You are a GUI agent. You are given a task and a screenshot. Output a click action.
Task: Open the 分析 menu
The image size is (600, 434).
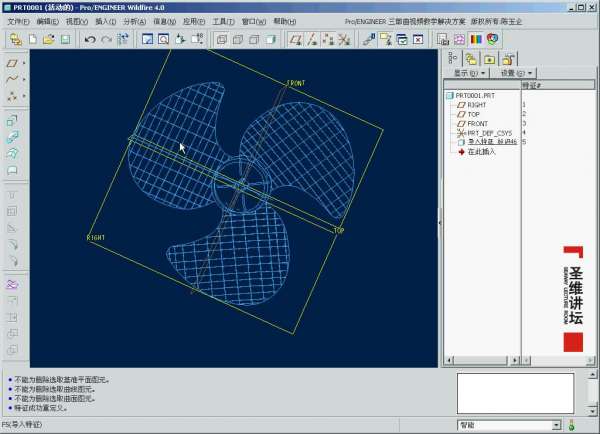[x=135, y=21]
